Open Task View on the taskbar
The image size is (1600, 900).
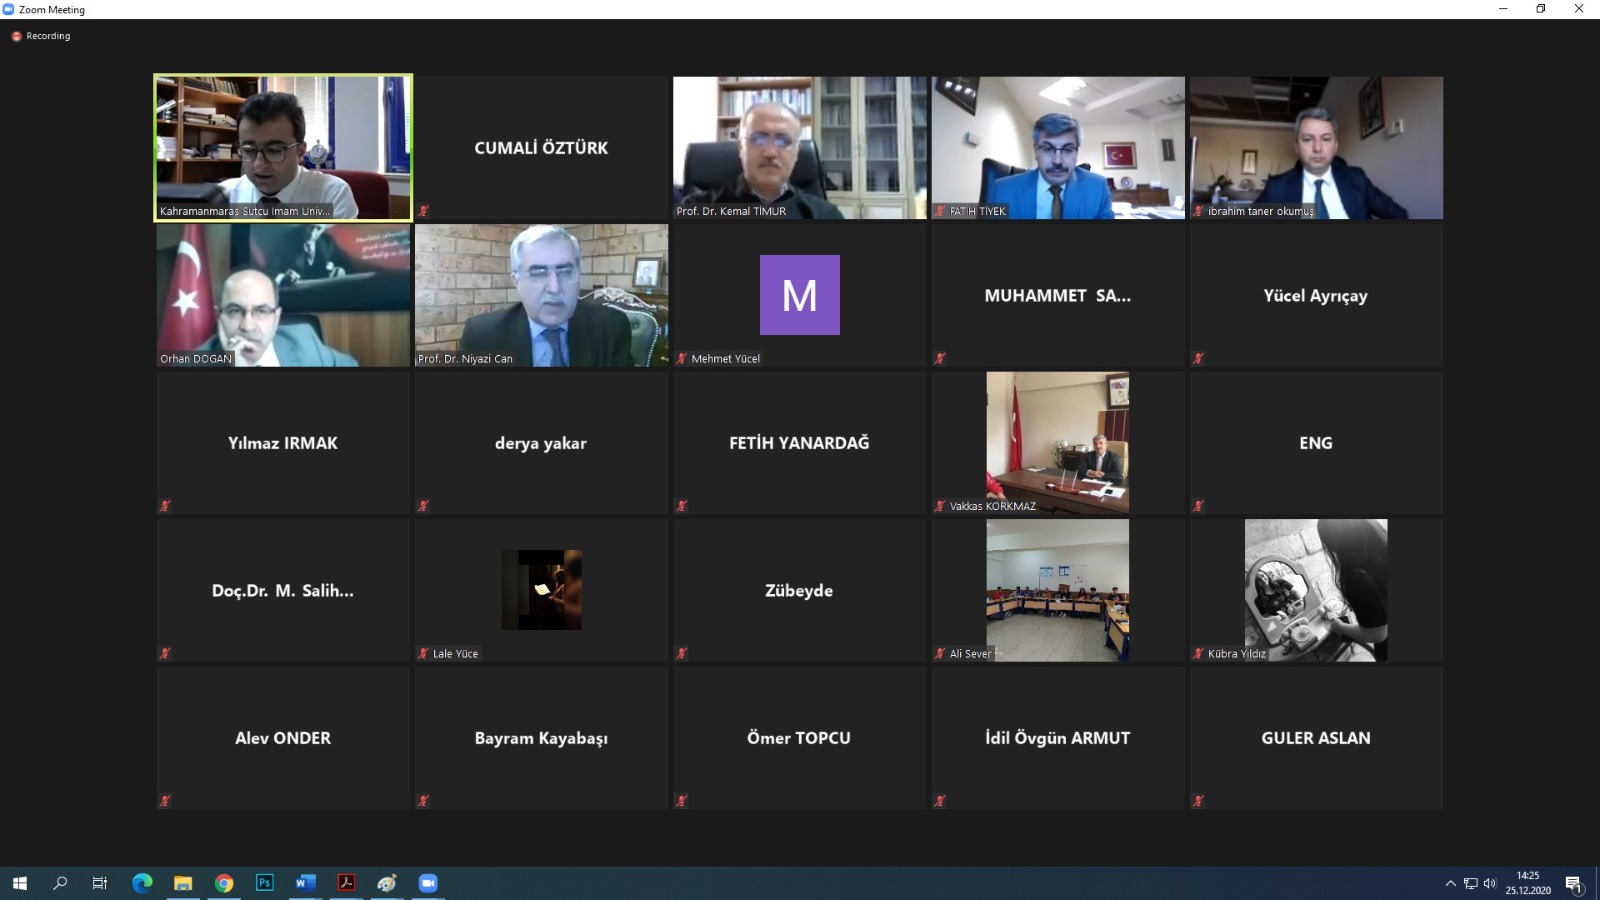point(100,883)
